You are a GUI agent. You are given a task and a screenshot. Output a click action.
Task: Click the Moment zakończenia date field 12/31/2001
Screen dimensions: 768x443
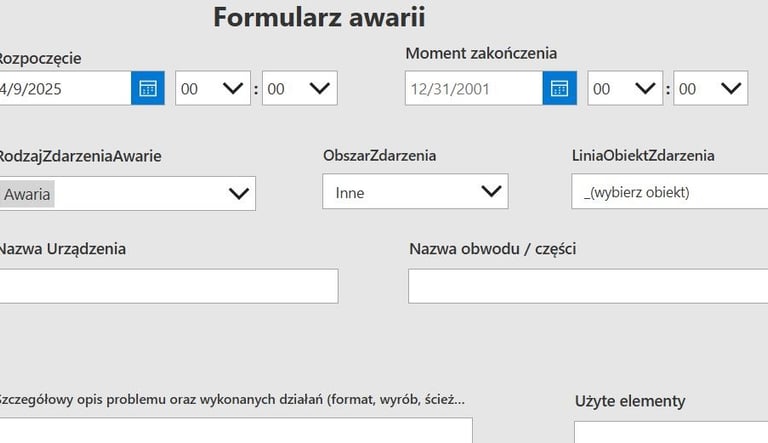[474, 88]
